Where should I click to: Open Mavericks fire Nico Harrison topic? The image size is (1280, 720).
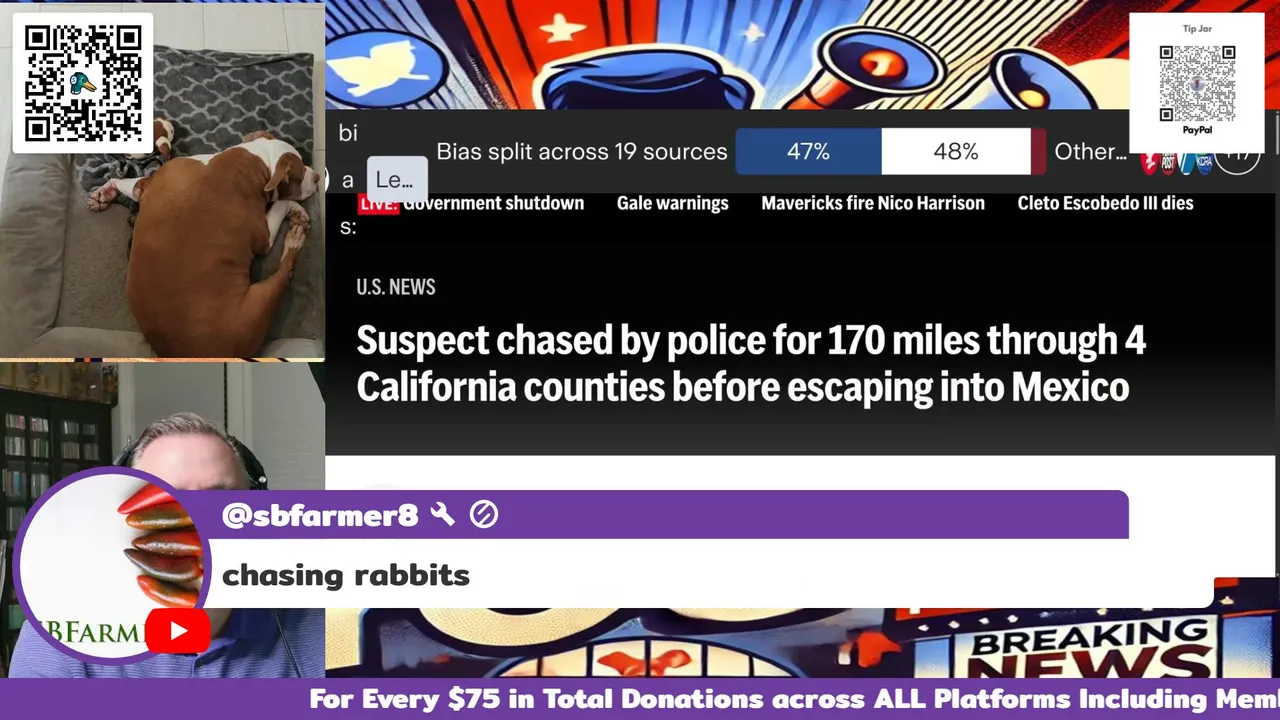pos(873,203)
